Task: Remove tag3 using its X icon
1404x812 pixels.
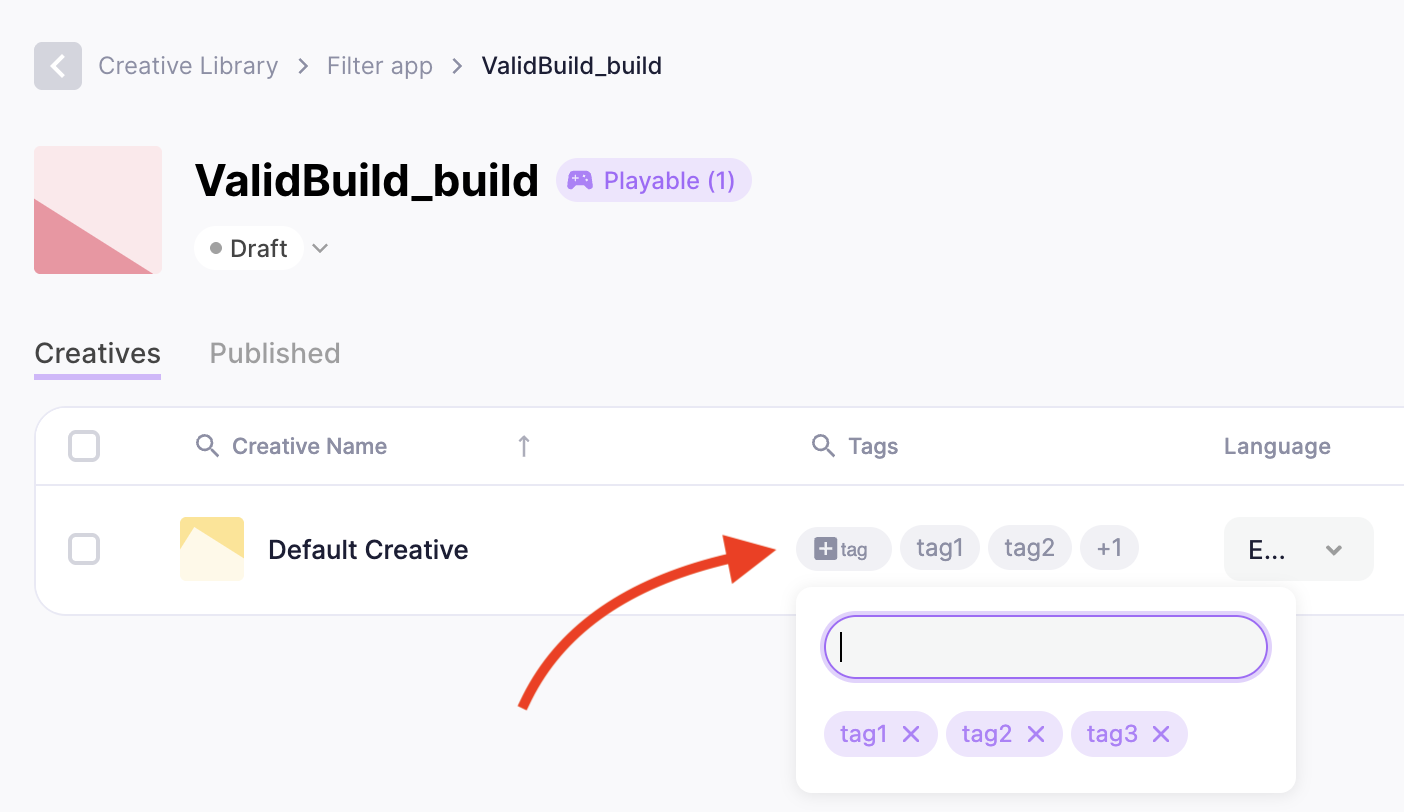Action: pos(1161,734)
